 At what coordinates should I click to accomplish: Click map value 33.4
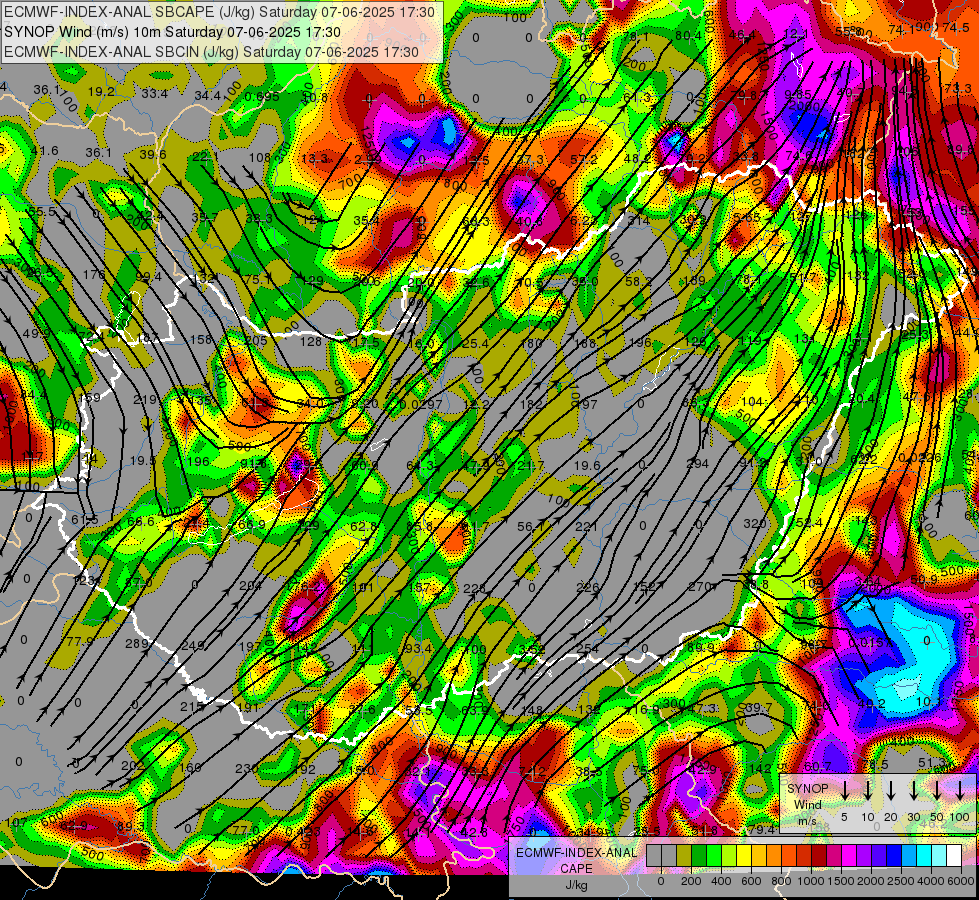154,94
